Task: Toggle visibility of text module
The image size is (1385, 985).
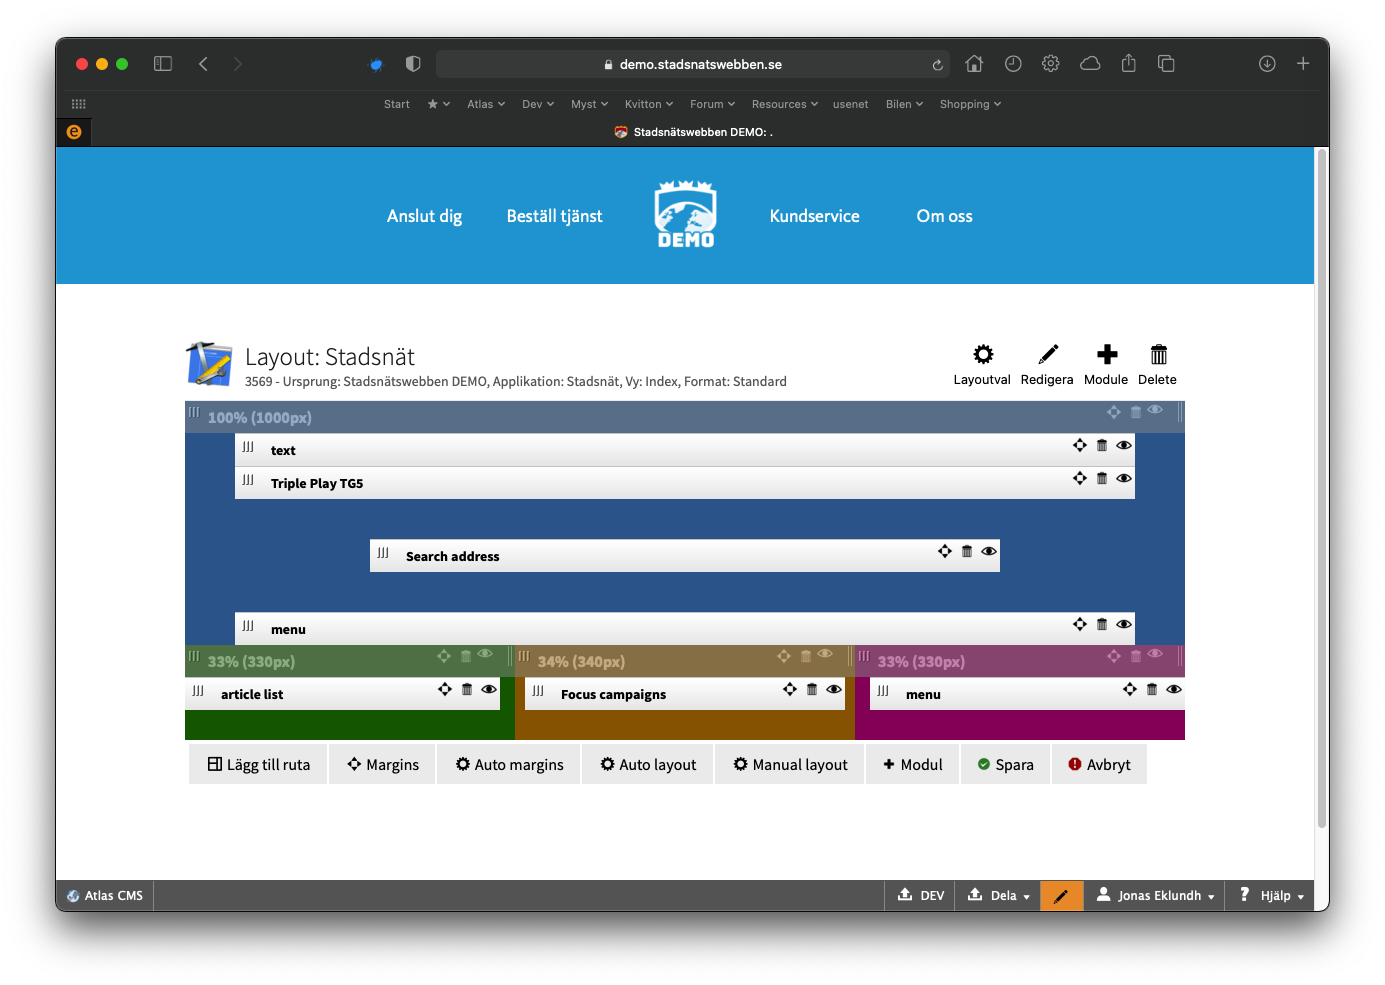Action: point(1124,446)
